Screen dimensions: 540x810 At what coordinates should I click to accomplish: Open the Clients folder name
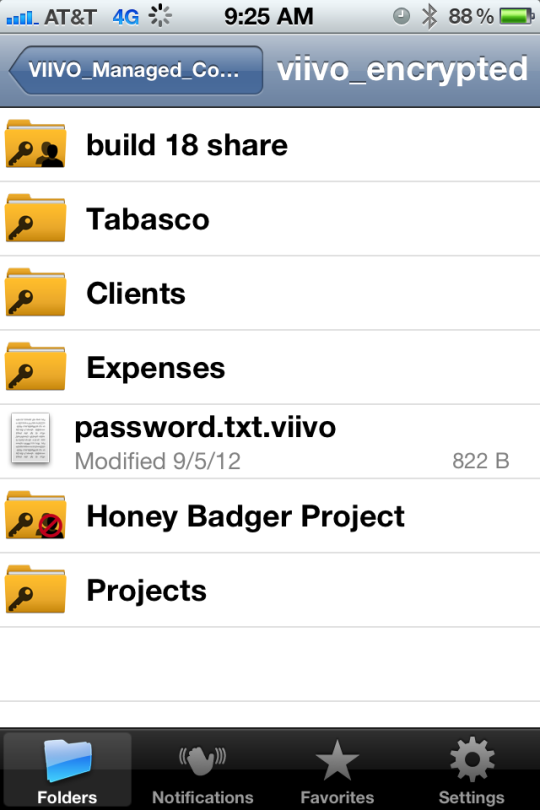click(136, 293)
